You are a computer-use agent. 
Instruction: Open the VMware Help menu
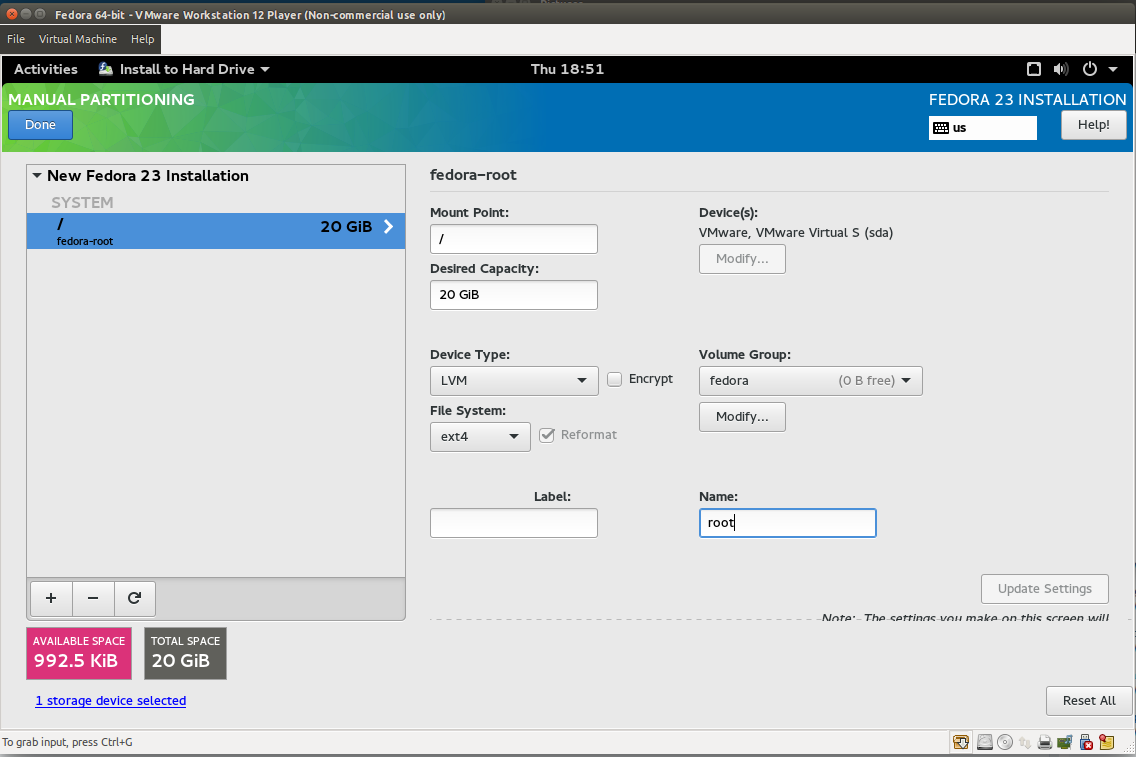coord(143,39)
